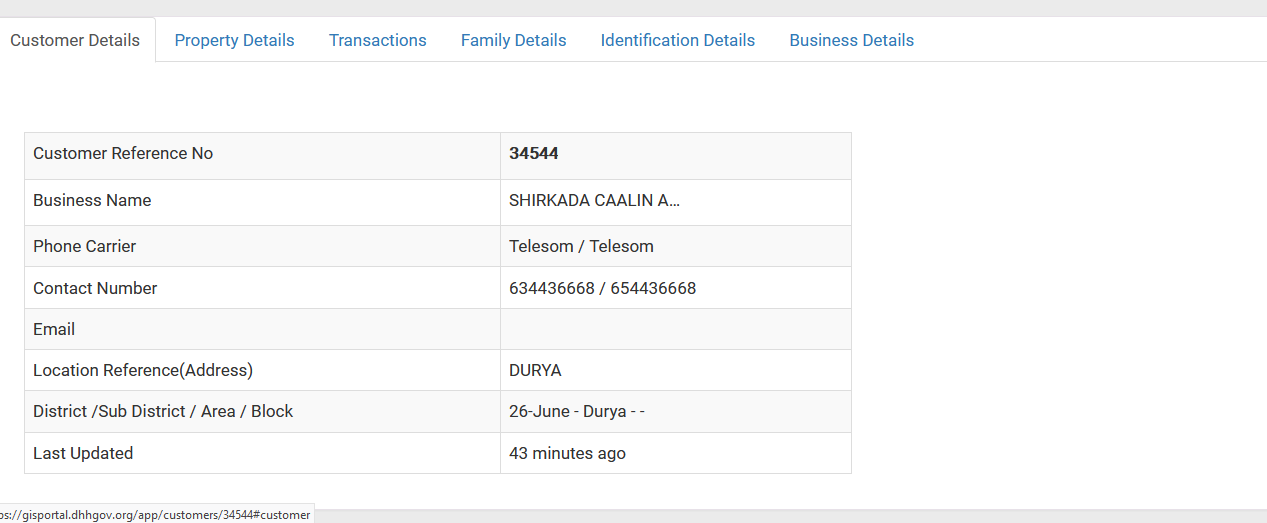
Task: Click the Customer Reference No label
Action: click(123, 153)
